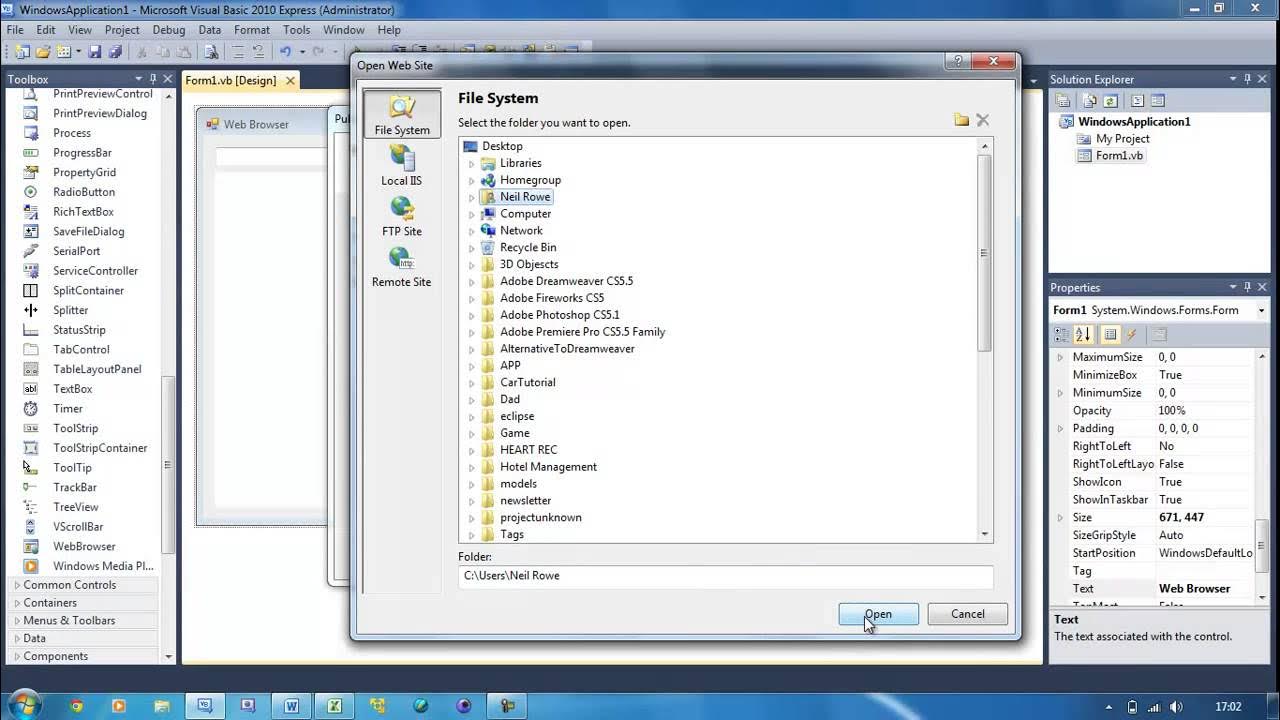Select Adobe Photoshop CS5.1 folder
This screenshot has width=1280, height=720.
560,315
